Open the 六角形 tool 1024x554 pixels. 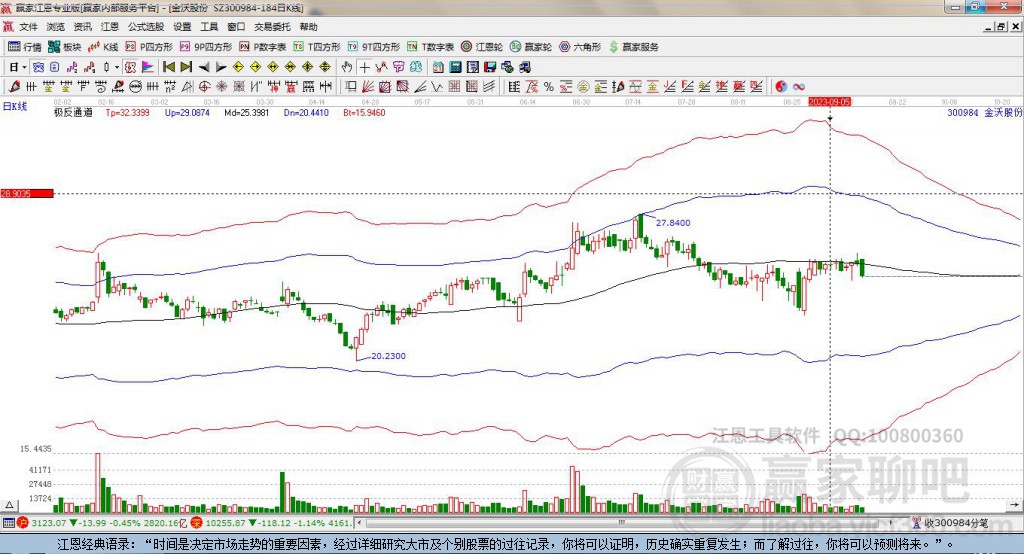coord(580,47)
